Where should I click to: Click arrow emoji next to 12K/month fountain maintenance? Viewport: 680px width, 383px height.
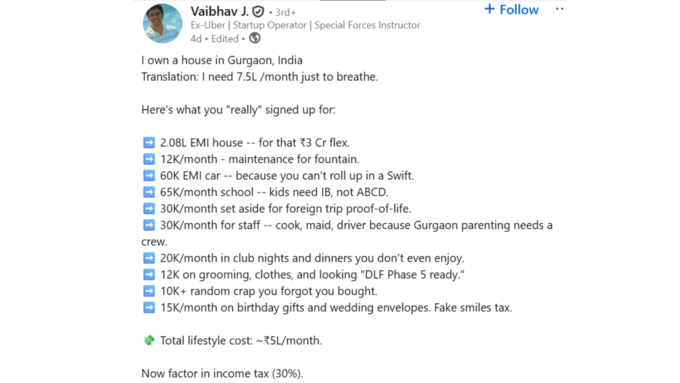(149, 159)
